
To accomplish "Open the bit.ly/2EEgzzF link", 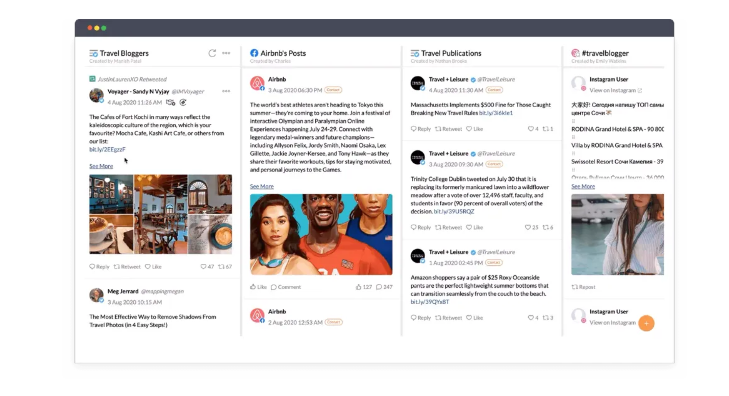I will pos(107,150).
